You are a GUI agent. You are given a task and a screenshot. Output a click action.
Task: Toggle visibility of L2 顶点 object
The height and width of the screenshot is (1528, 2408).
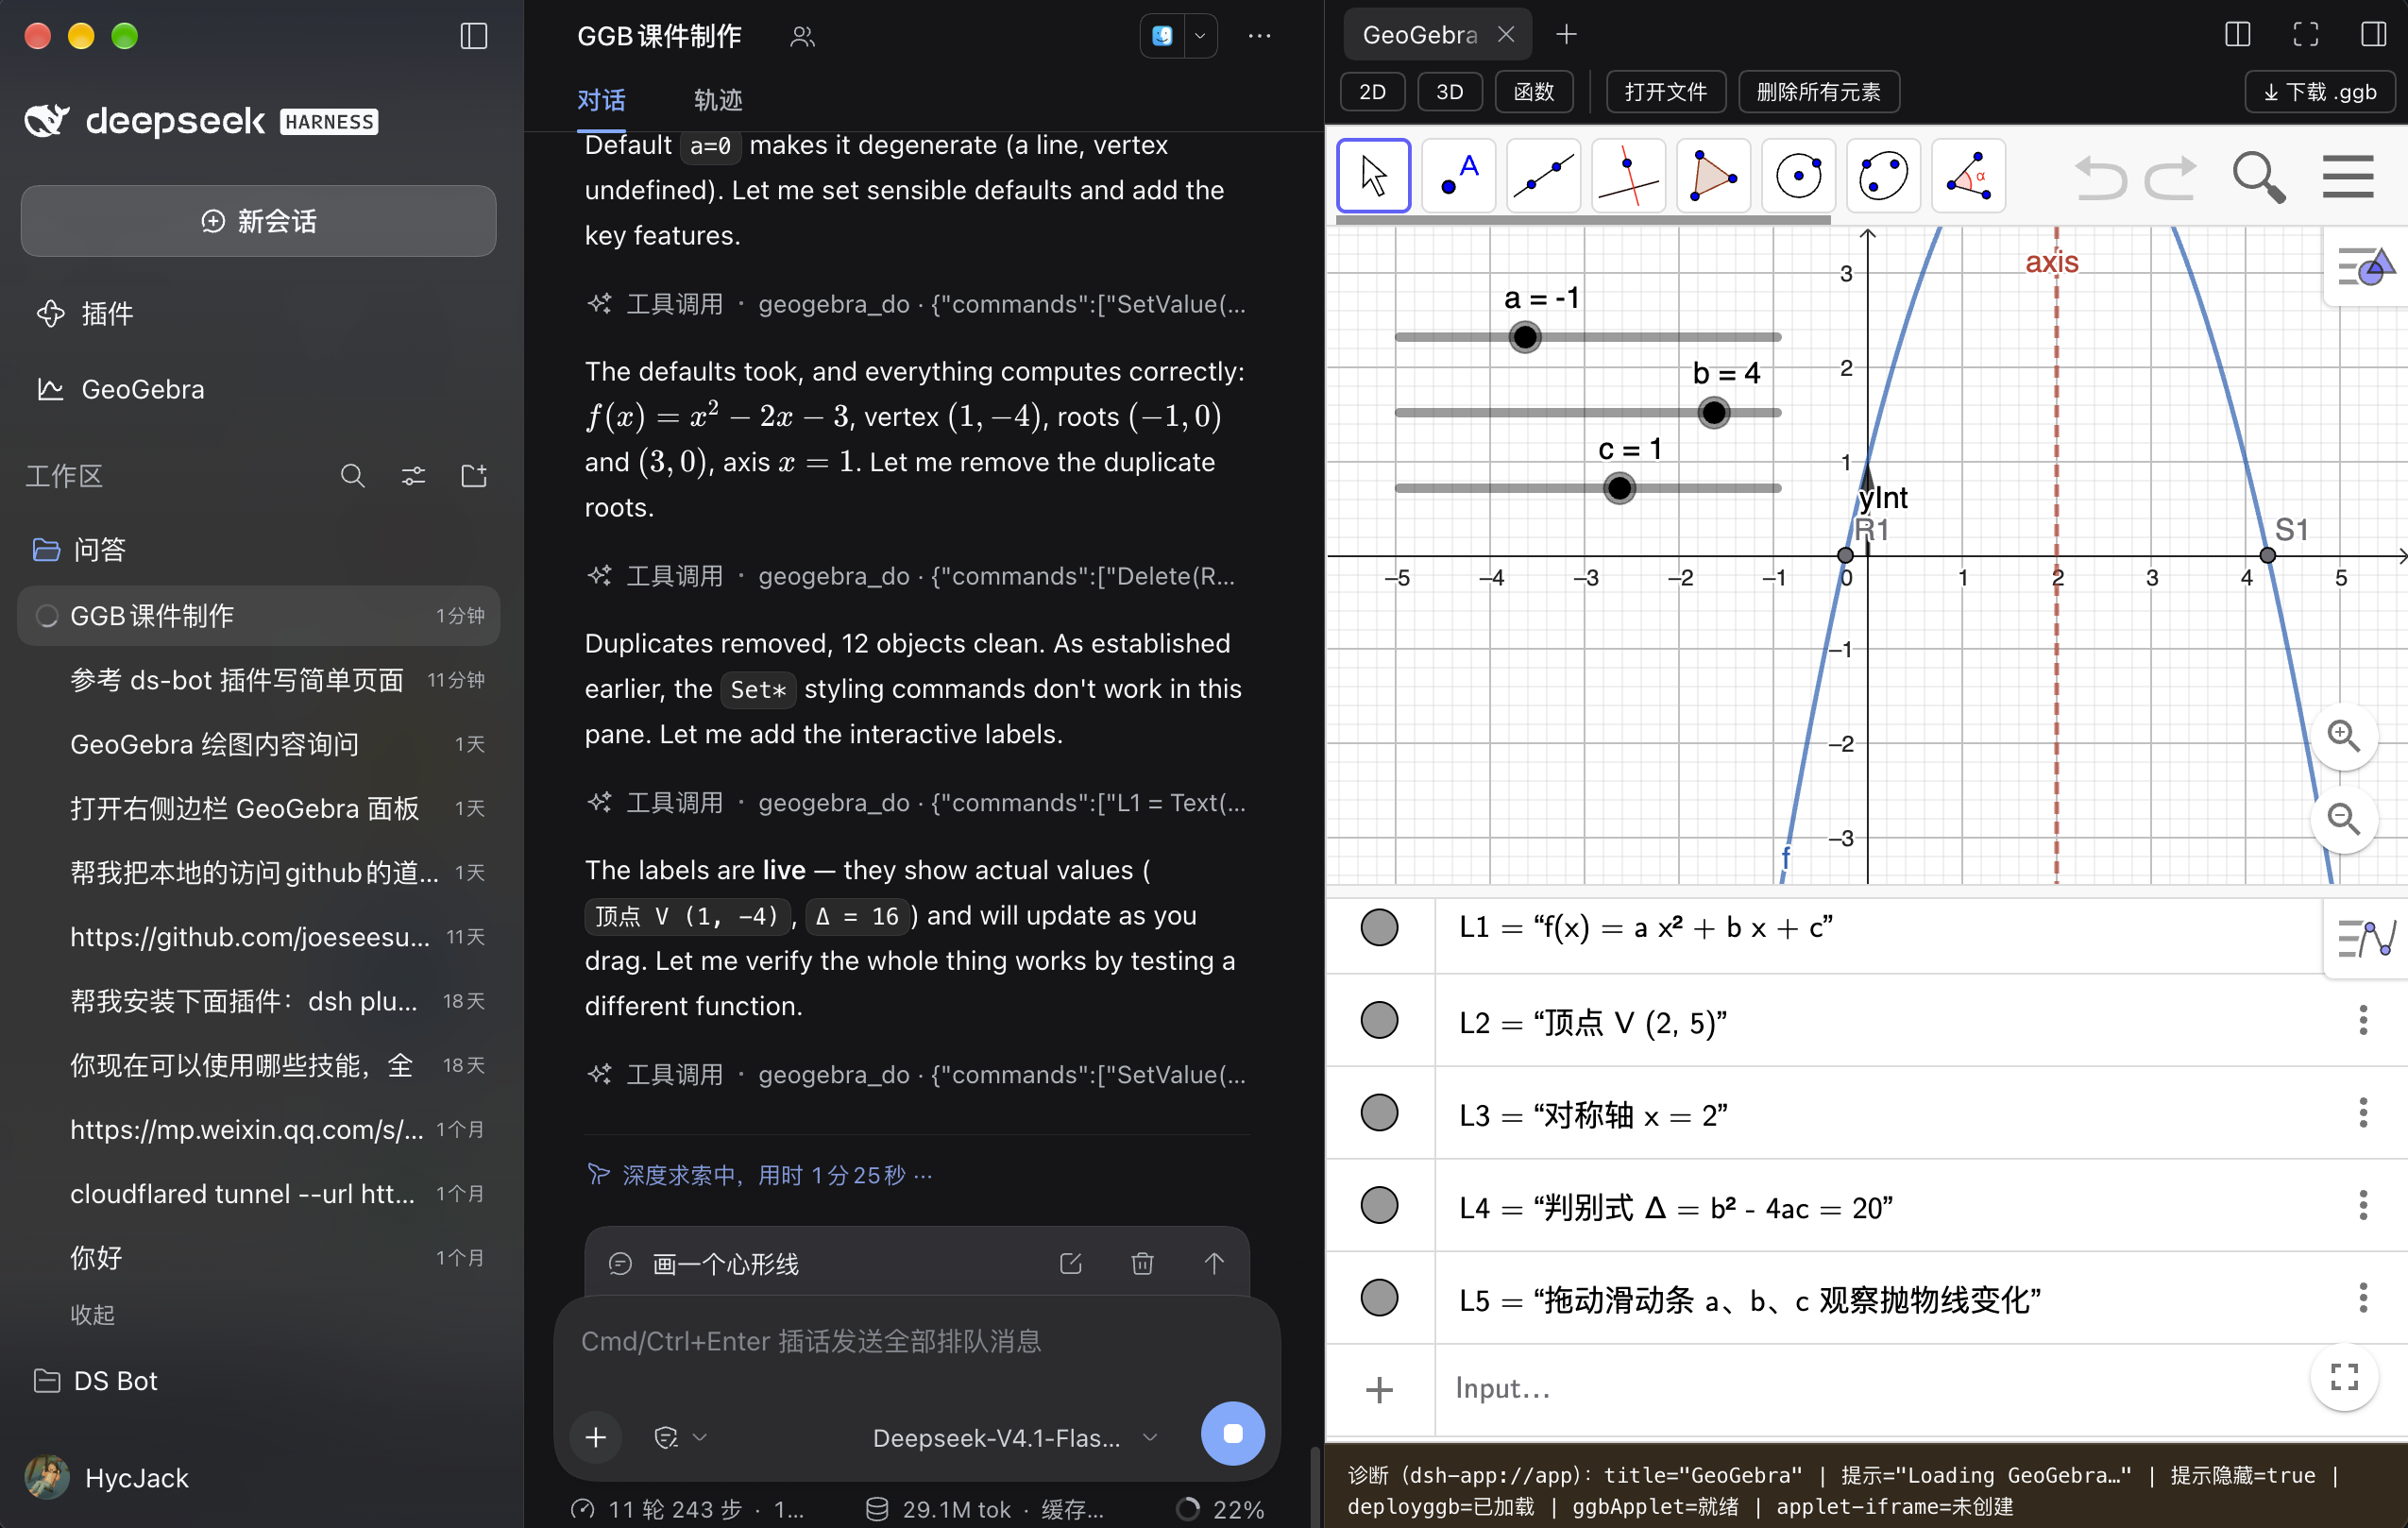click(1379, 1020)
